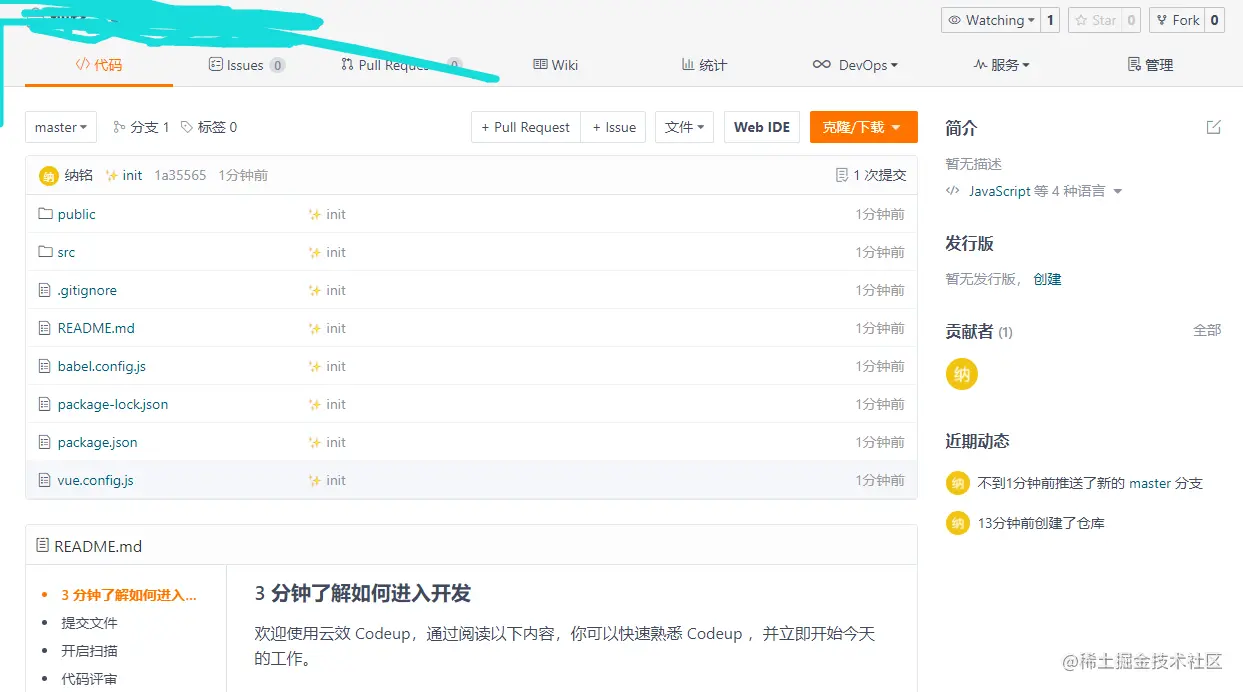1243x692 pixels.
Task: Edit the 简介 description via pencil icon
Action: pos(1213,127)
